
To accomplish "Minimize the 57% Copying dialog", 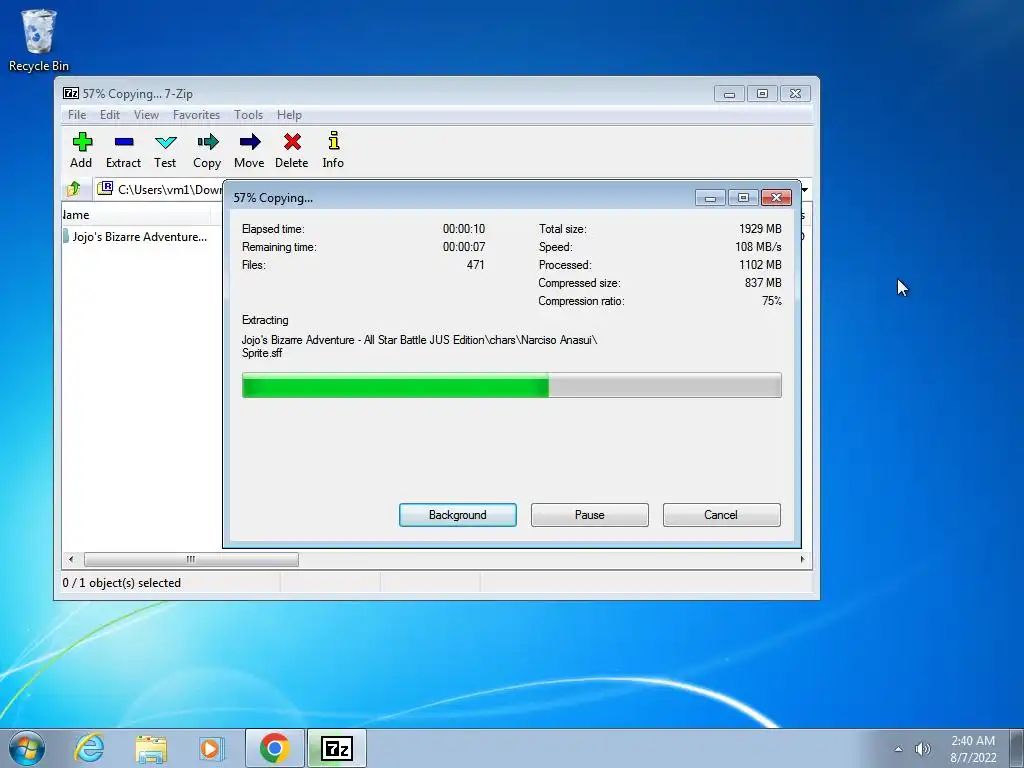I will [x=711, y=197].
